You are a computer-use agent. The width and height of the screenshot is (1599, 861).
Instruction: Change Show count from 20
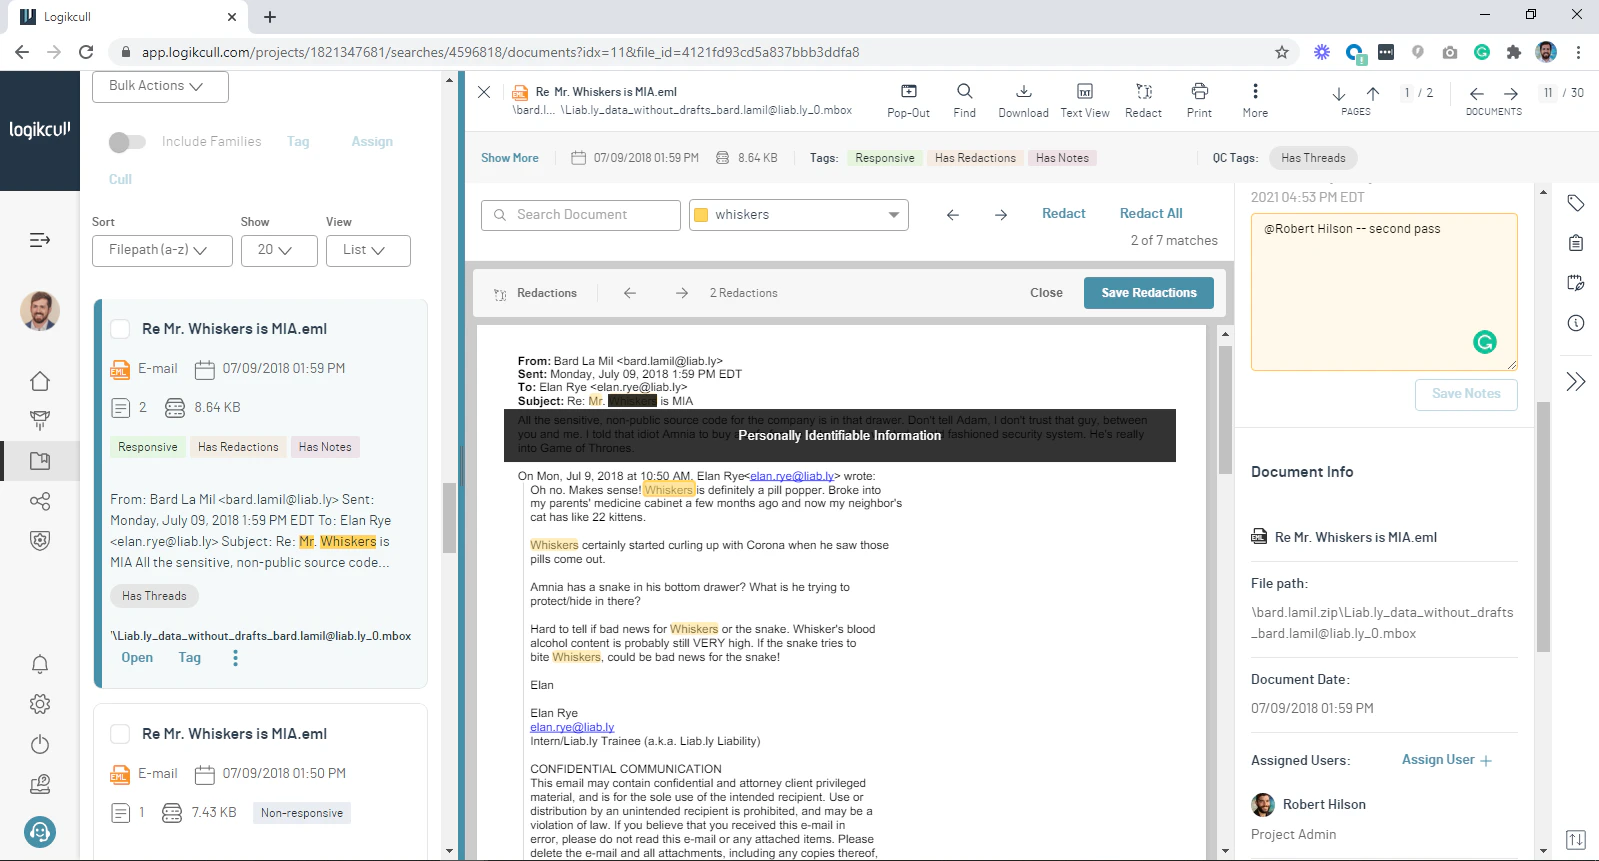[279, 250]
